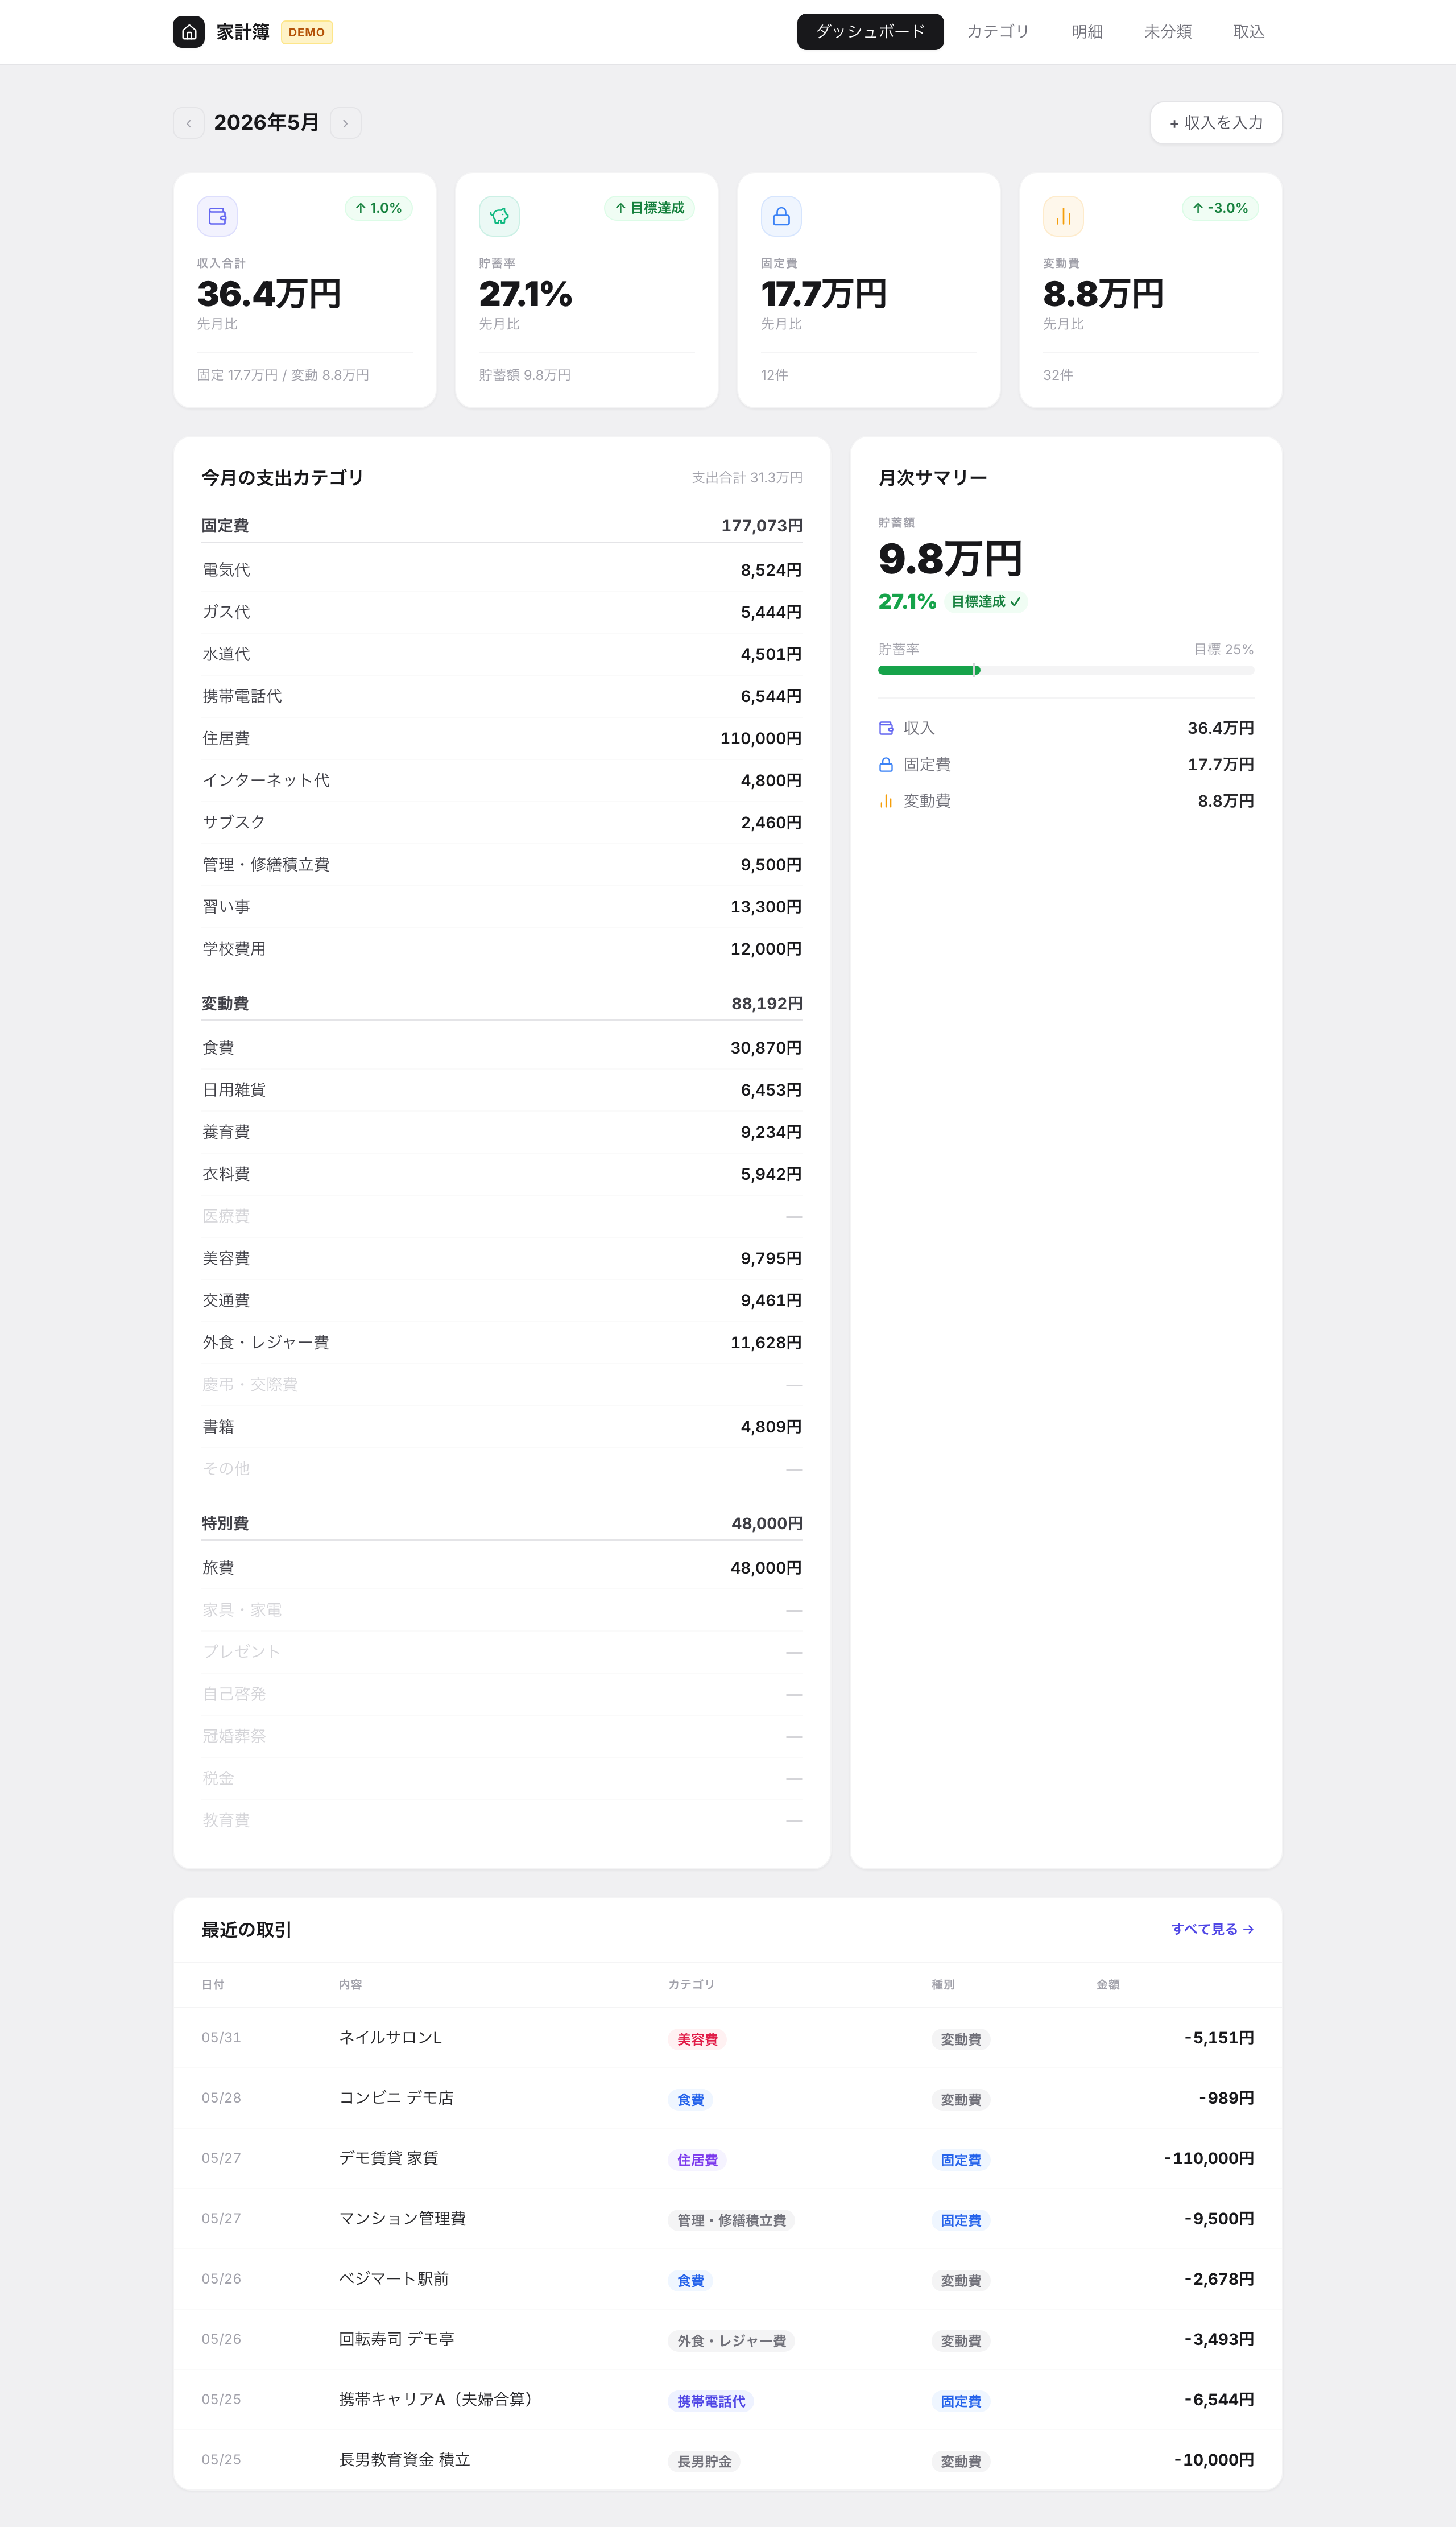Screen dimensions: 1456x2527
Task: Click the lock icon beside 固定費 in summary
Action: click(x=886, y=765)
